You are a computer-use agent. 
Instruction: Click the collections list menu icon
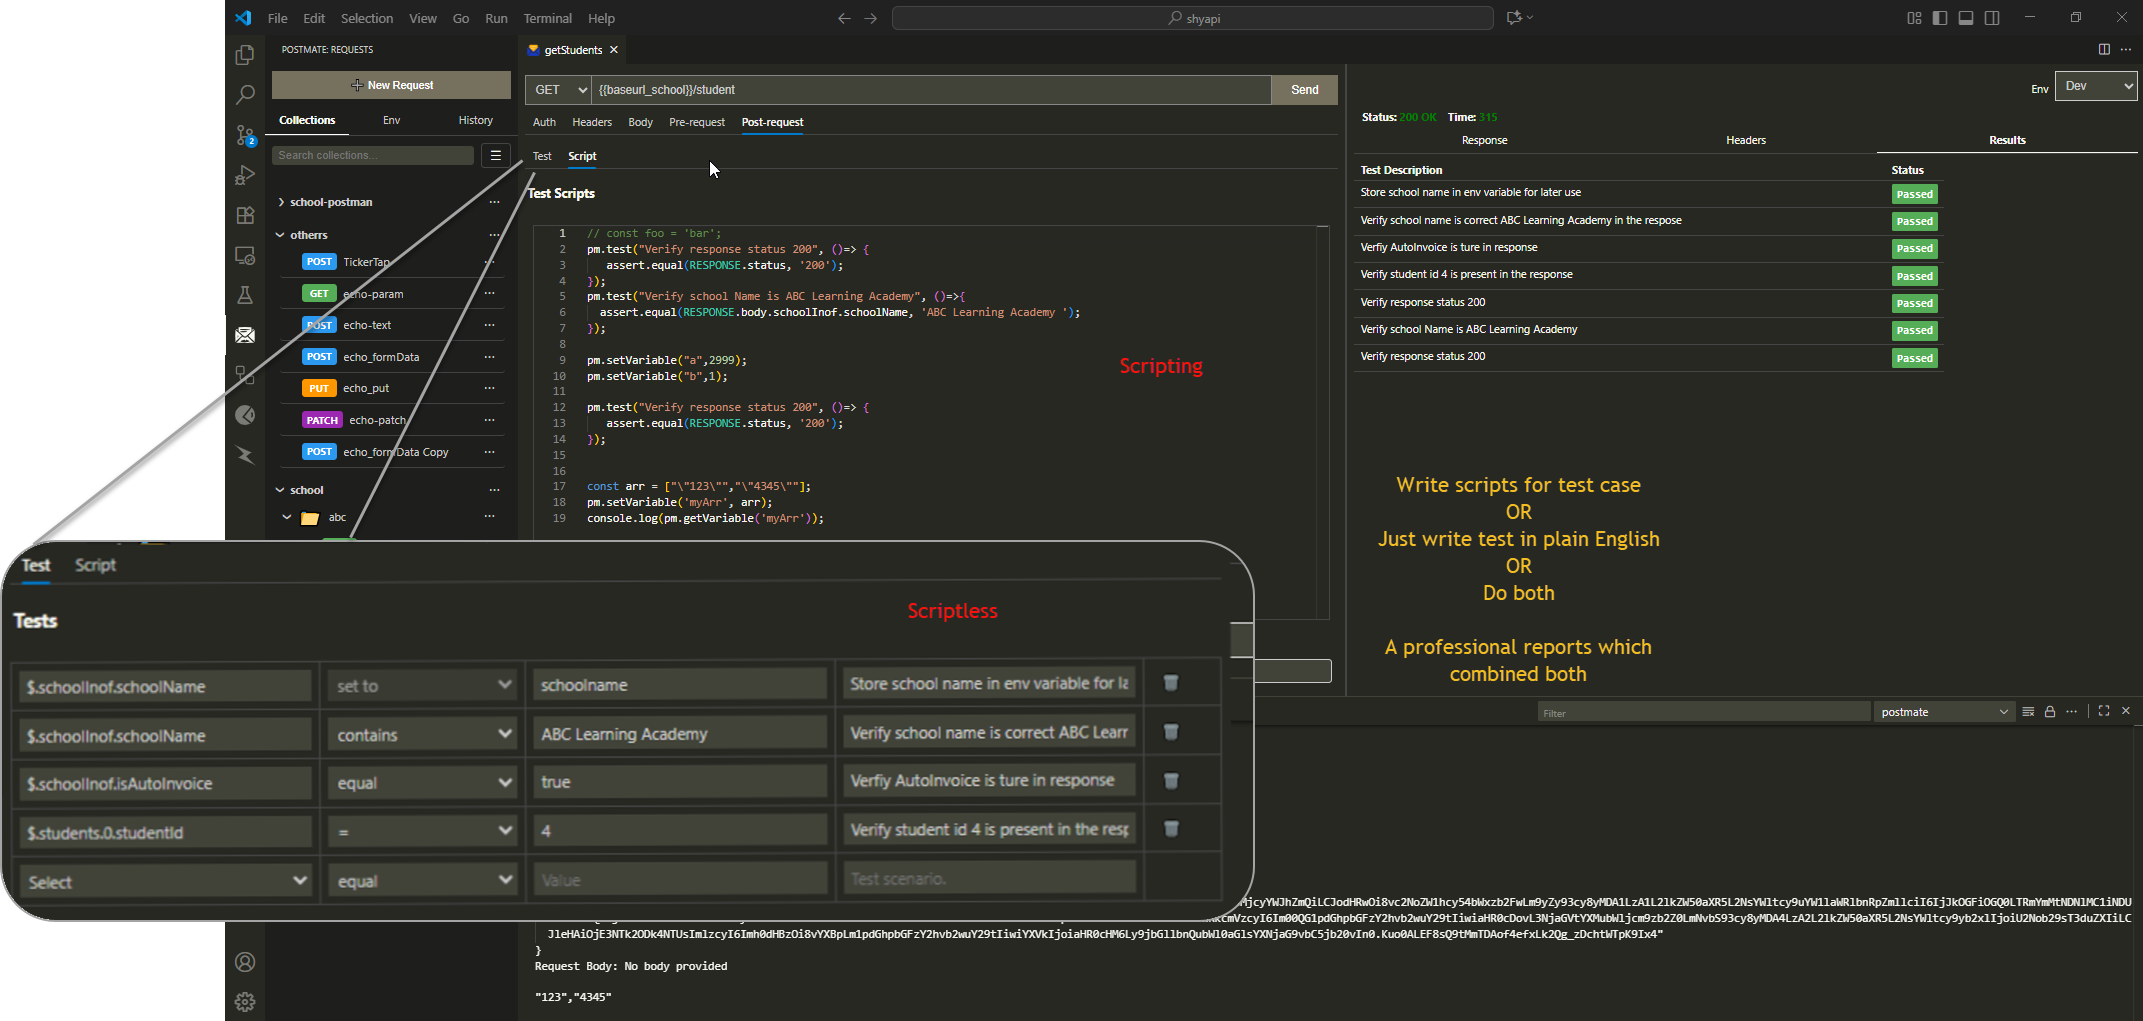click(495, 155)
